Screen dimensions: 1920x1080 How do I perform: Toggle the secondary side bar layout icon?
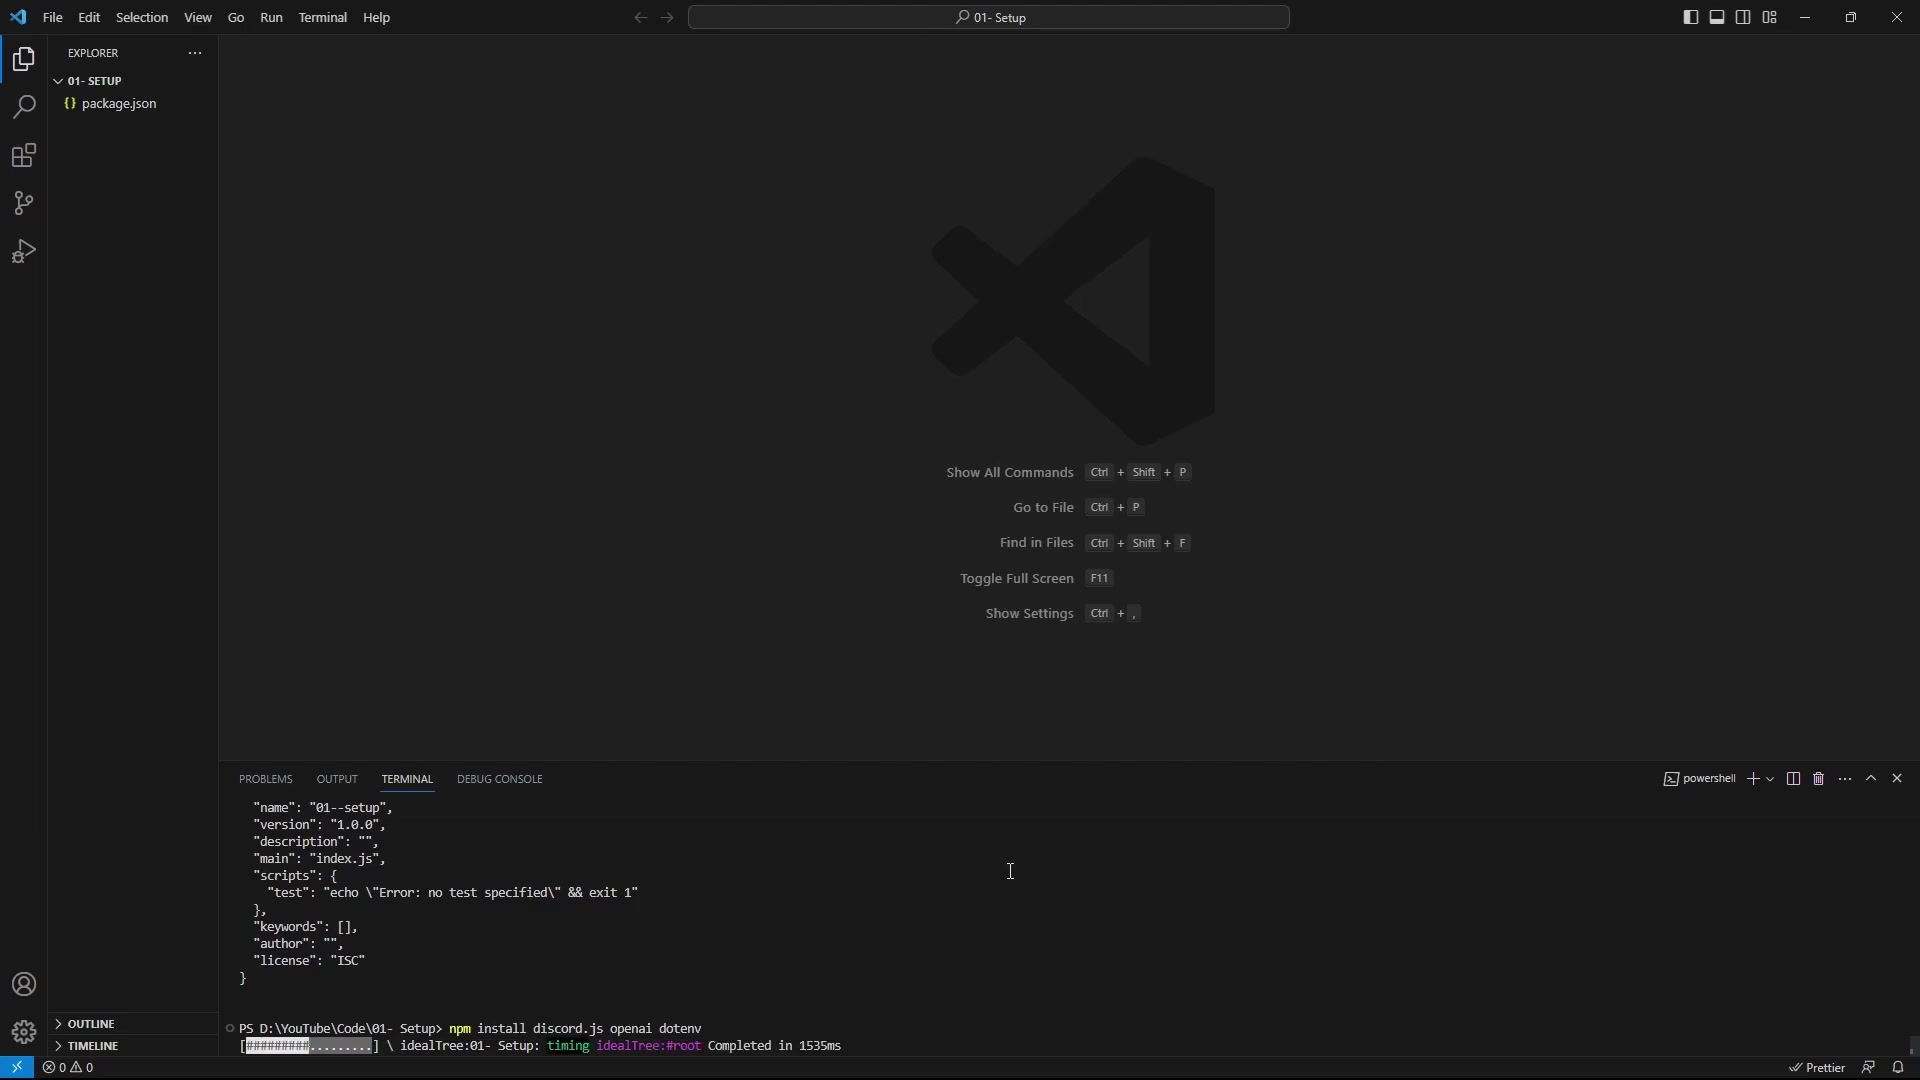[1743, 18]
